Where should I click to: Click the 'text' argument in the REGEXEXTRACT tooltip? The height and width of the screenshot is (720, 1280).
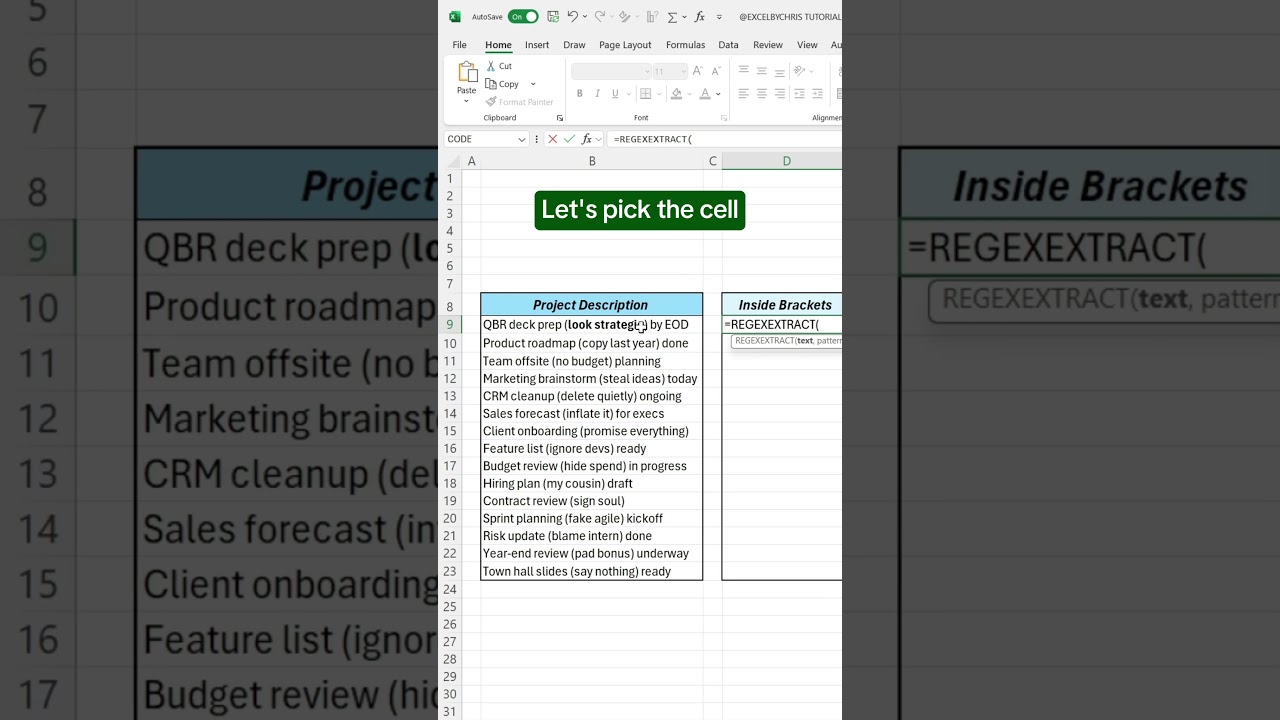(x=805, y=341)
